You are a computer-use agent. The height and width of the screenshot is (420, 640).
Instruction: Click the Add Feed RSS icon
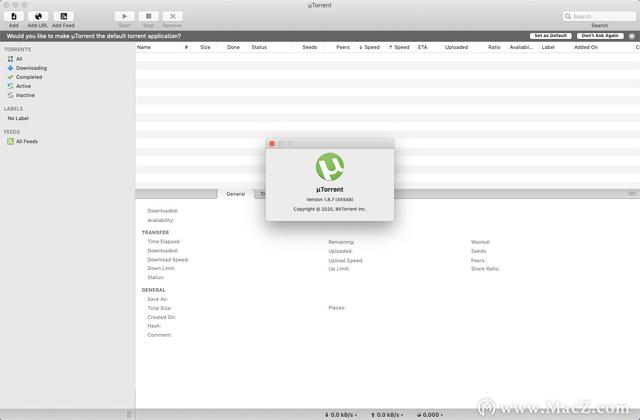(63, 16)
